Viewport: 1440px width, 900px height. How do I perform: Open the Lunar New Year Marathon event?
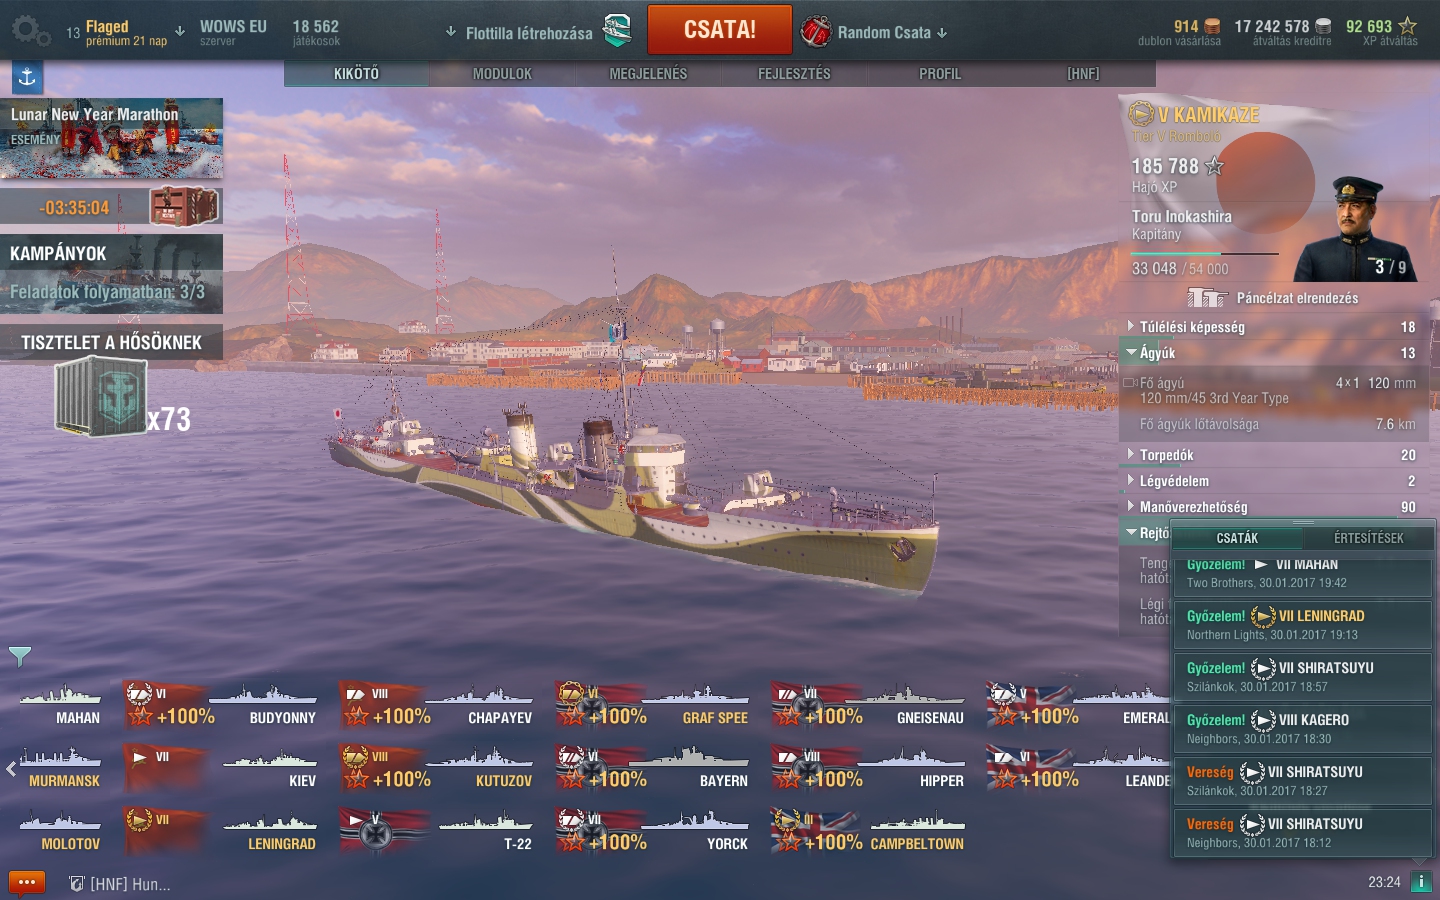pyautogui.click(x=111, y=138)
